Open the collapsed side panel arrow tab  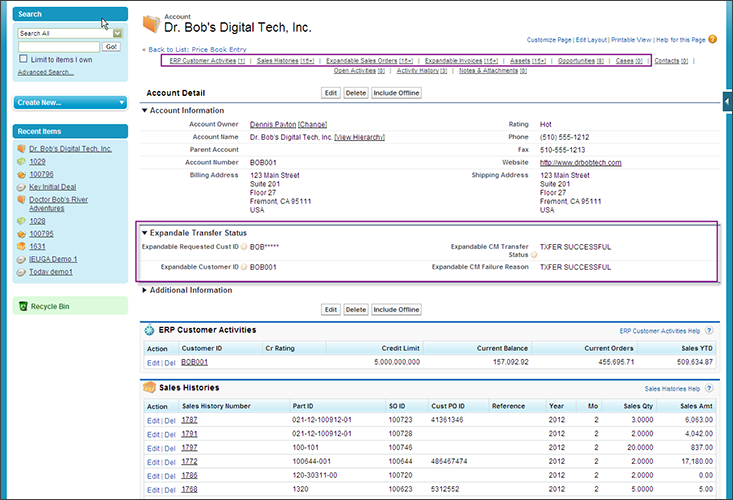(727, 101)
